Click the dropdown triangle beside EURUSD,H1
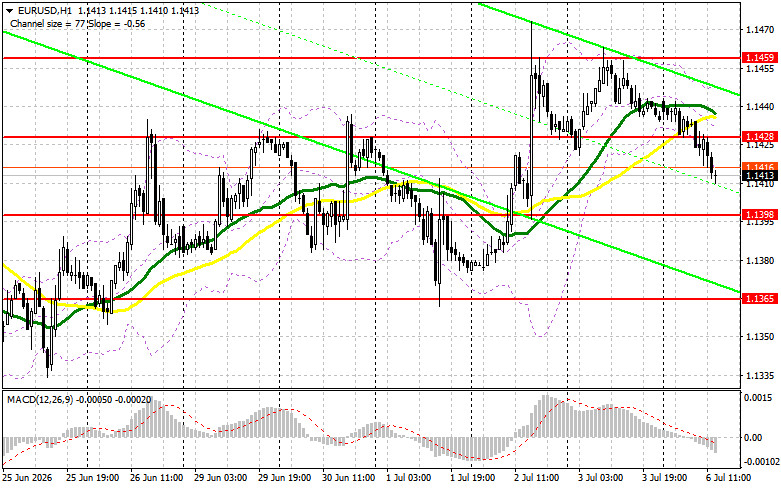The image size is (781, 489). 9,10
